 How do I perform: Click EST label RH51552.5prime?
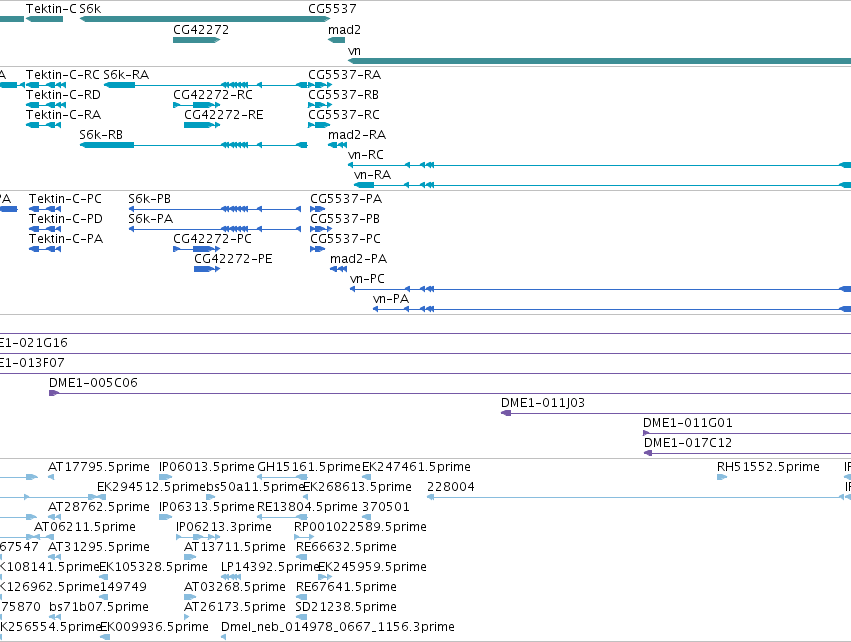[768, 467]
